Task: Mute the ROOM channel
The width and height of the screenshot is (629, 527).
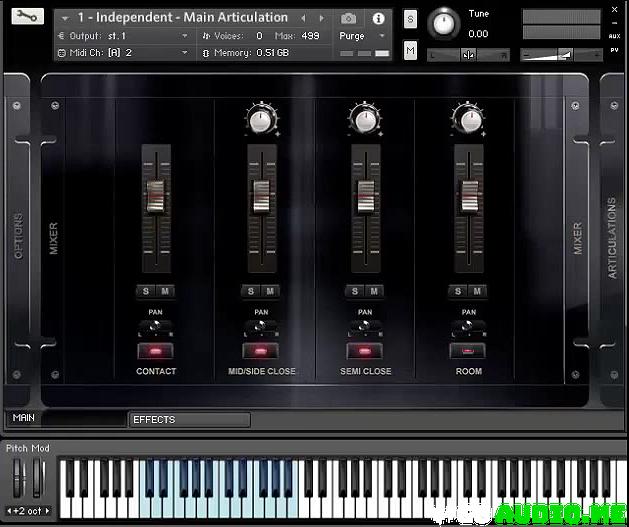Action: pyautogui.click(x=477, y=291)
